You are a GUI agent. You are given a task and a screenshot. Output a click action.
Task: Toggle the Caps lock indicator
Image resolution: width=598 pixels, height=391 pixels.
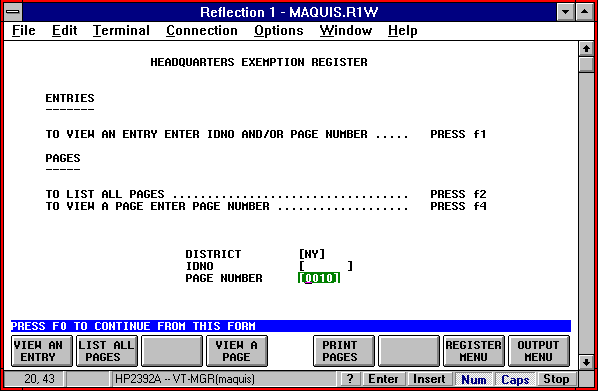pyautogui.click(x=515, y=379)
